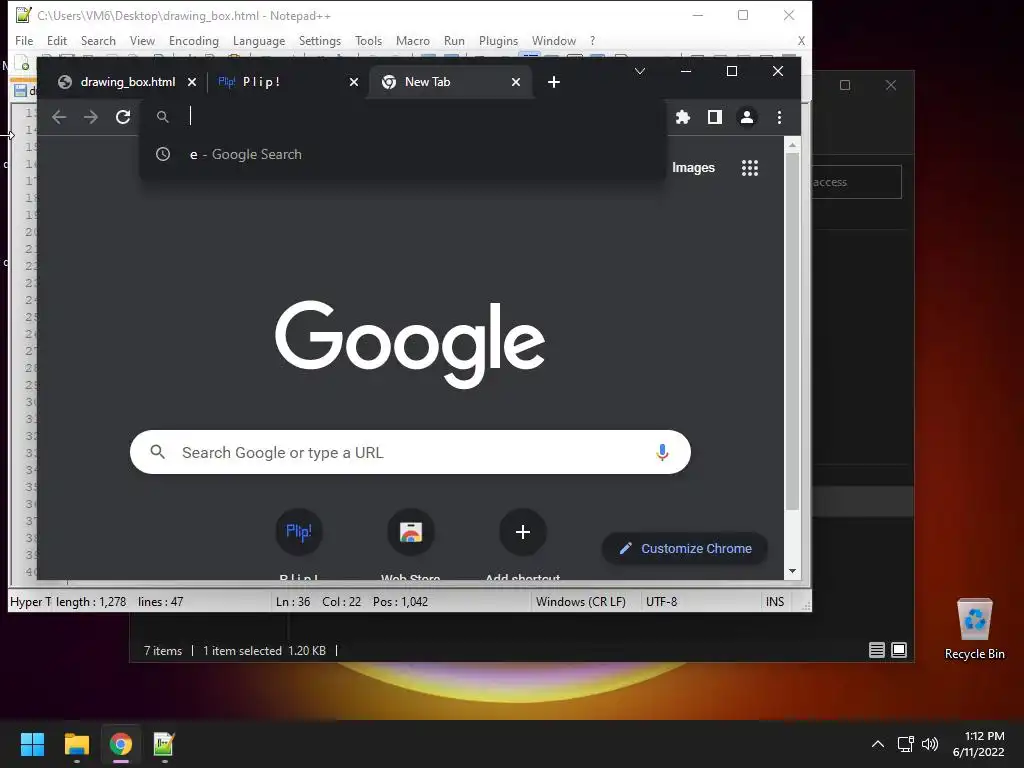This screenshot has height=768, width=1024.
Task: Click File Explorer search box
Action: coord(857,182)
